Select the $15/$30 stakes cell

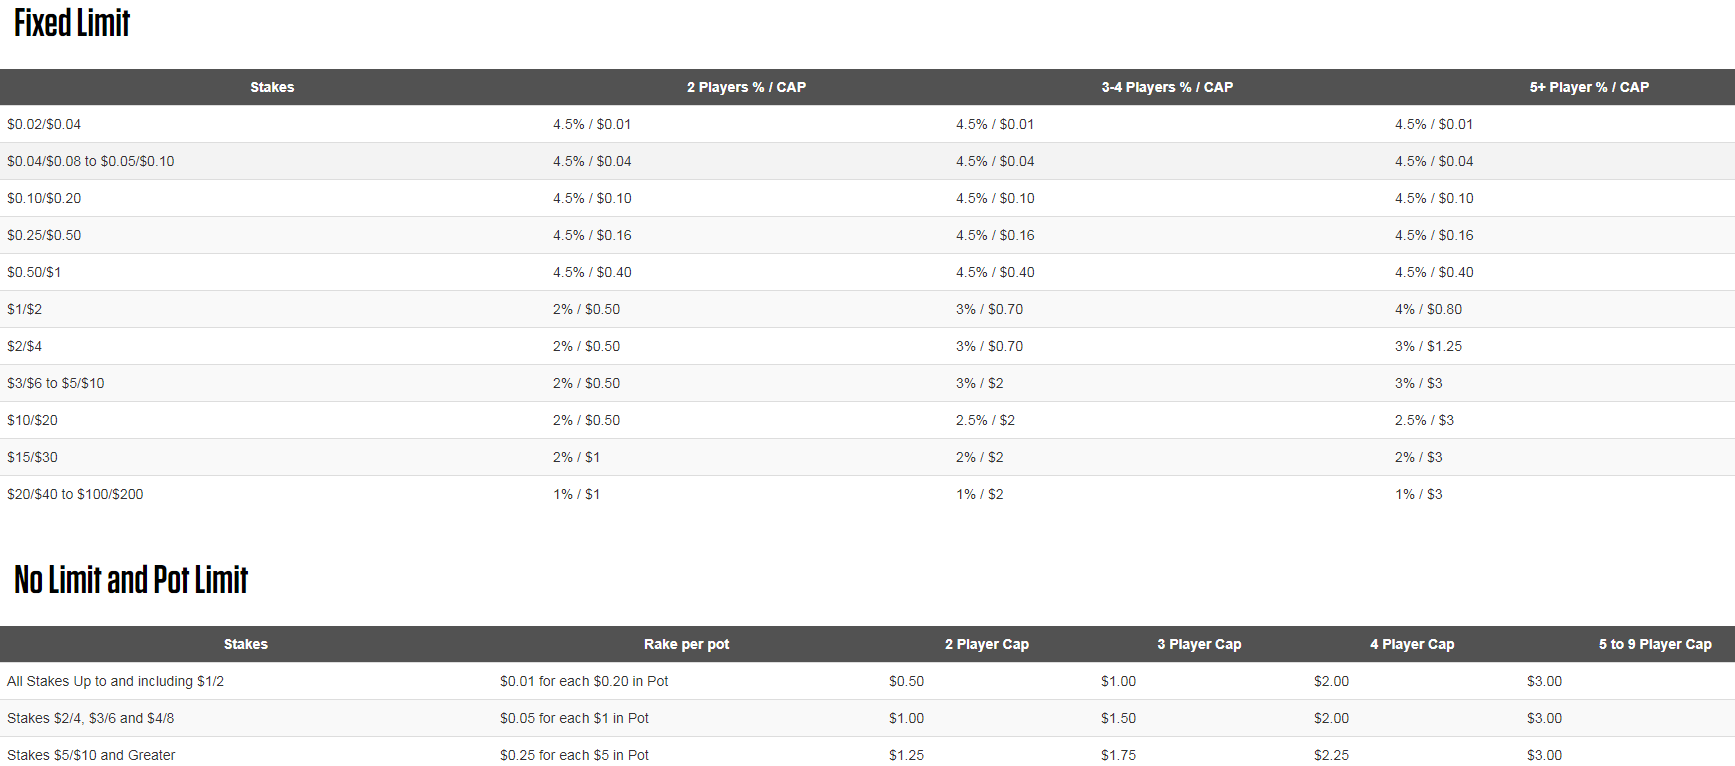pyautogui.click(x=33, y=457)
